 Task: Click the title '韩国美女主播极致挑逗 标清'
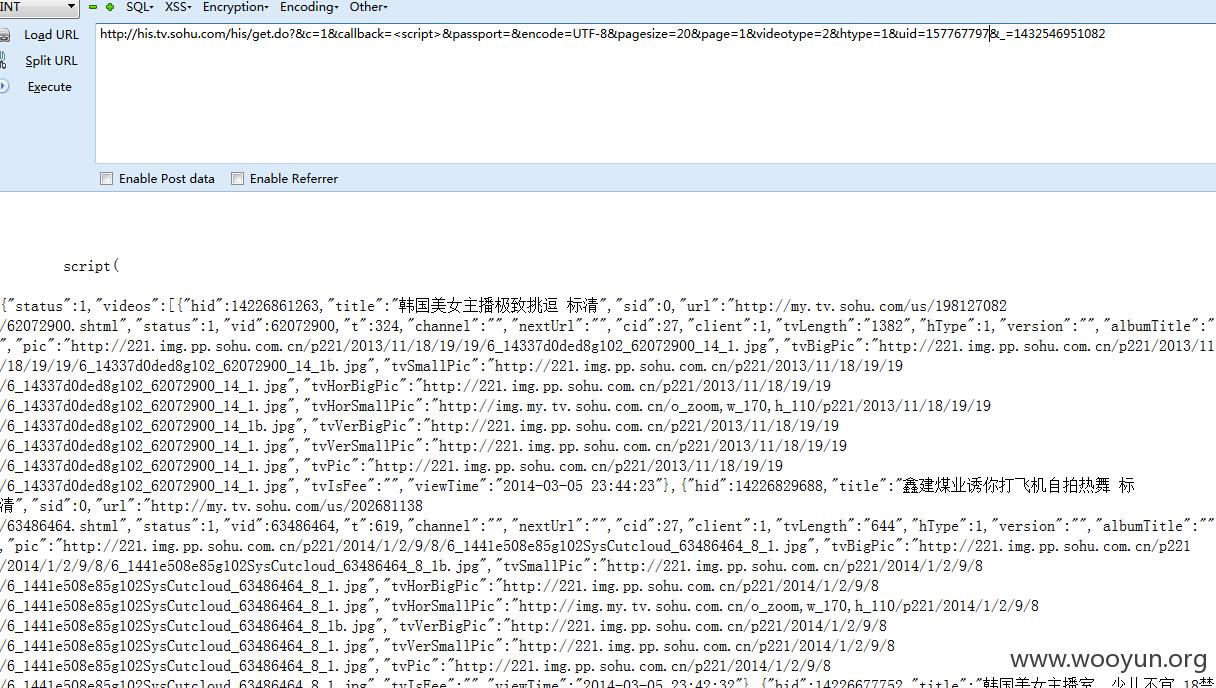coord(499,306)
